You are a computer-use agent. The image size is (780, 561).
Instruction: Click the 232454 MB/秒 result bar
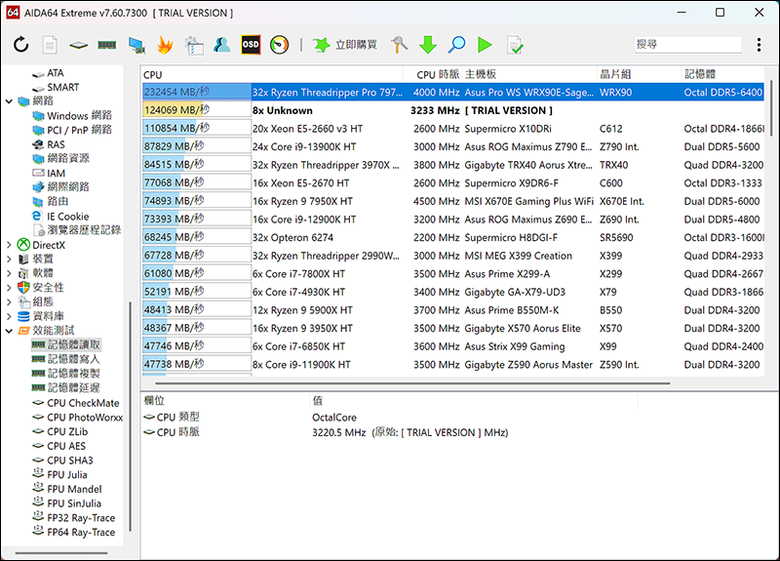[x=196, y=92]
